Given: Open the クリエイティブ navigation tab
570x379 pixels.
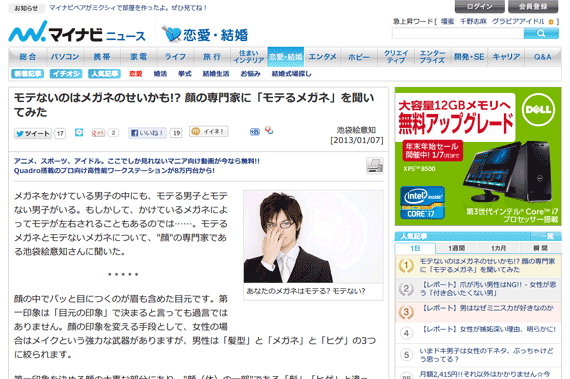Looking at the screenshot, I should click(396, 57).
